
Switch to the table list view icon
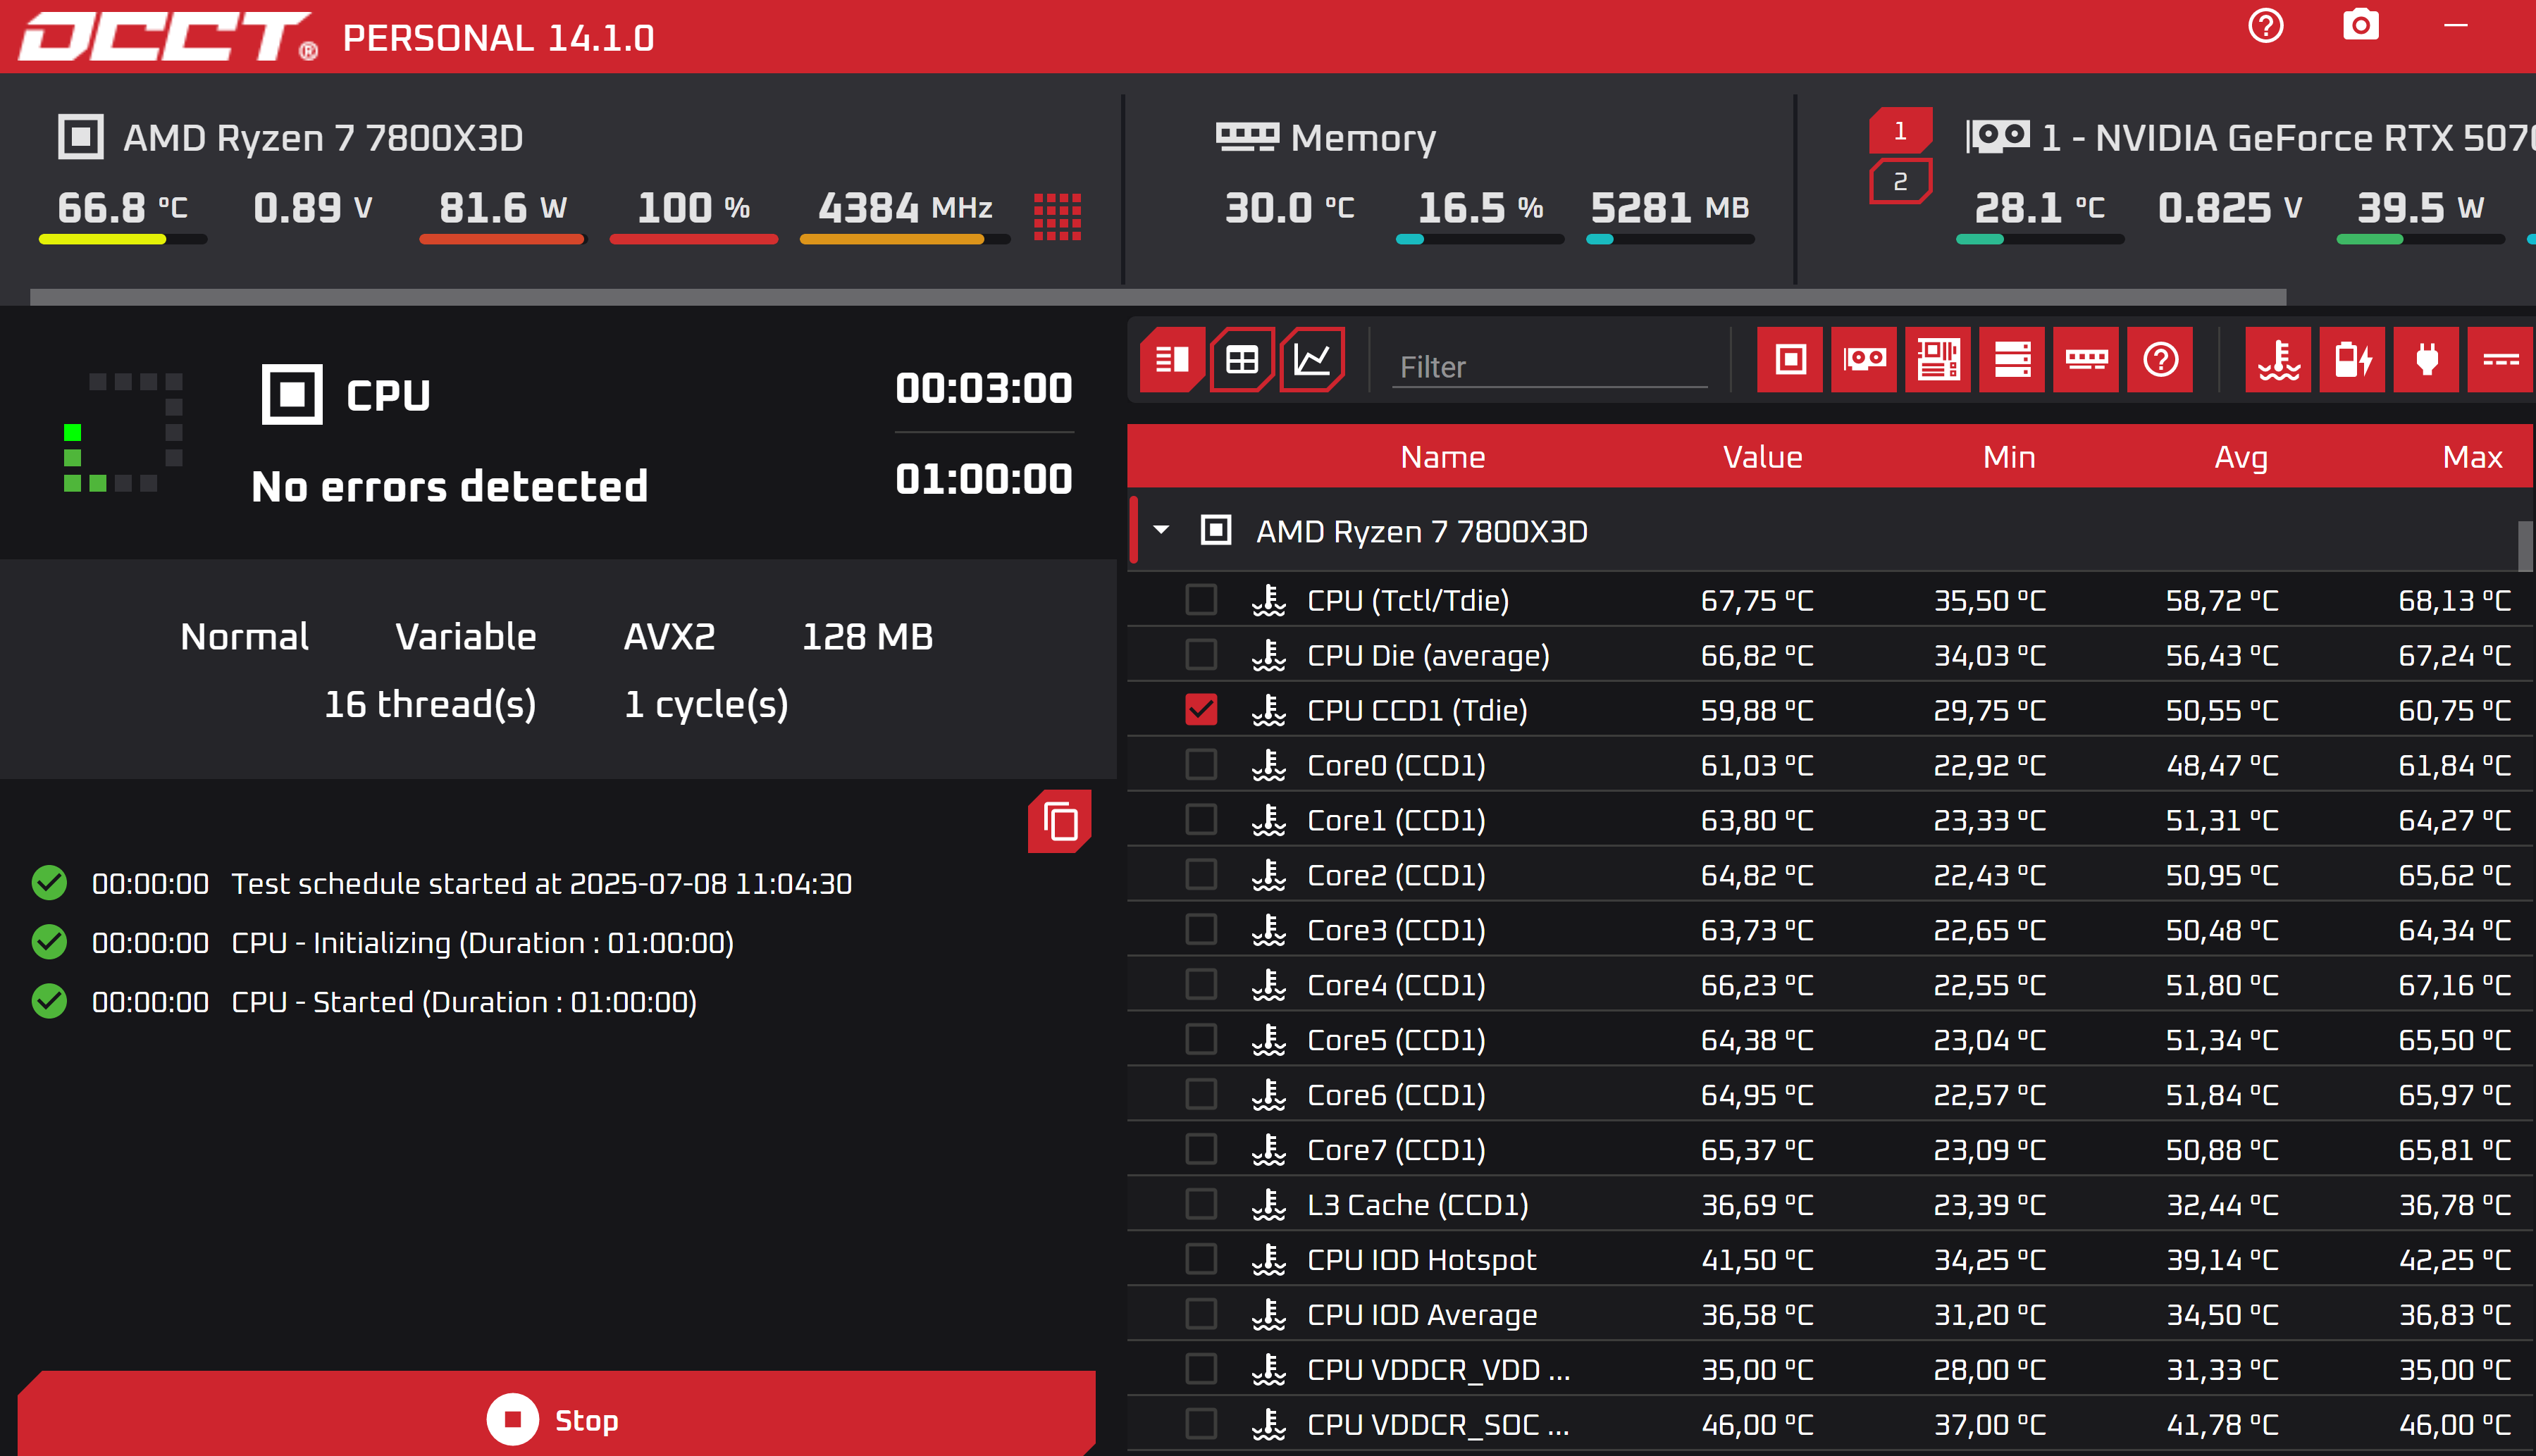click(1172, 359)
